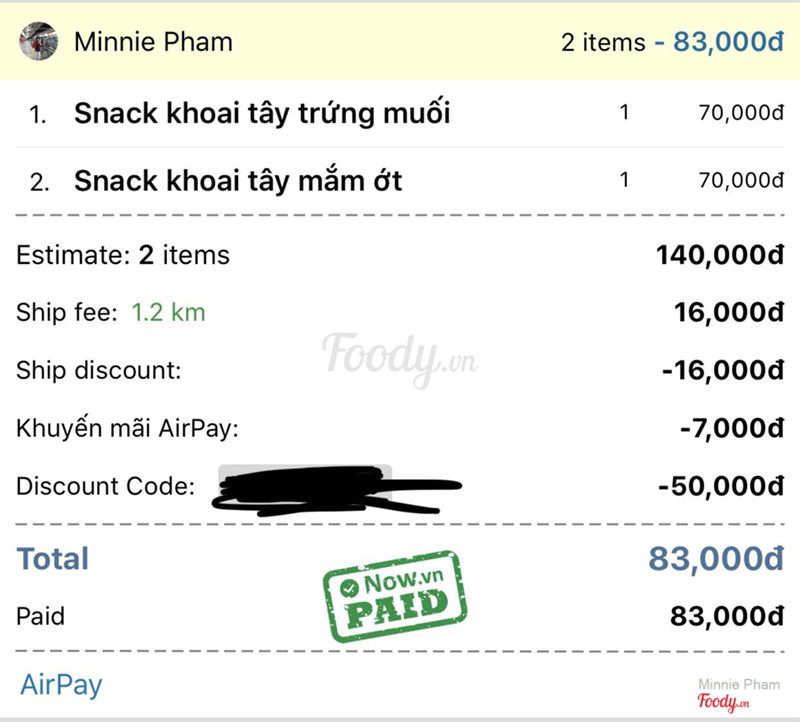Select the 140,000đ estimate amount

(x=718, y=255)
